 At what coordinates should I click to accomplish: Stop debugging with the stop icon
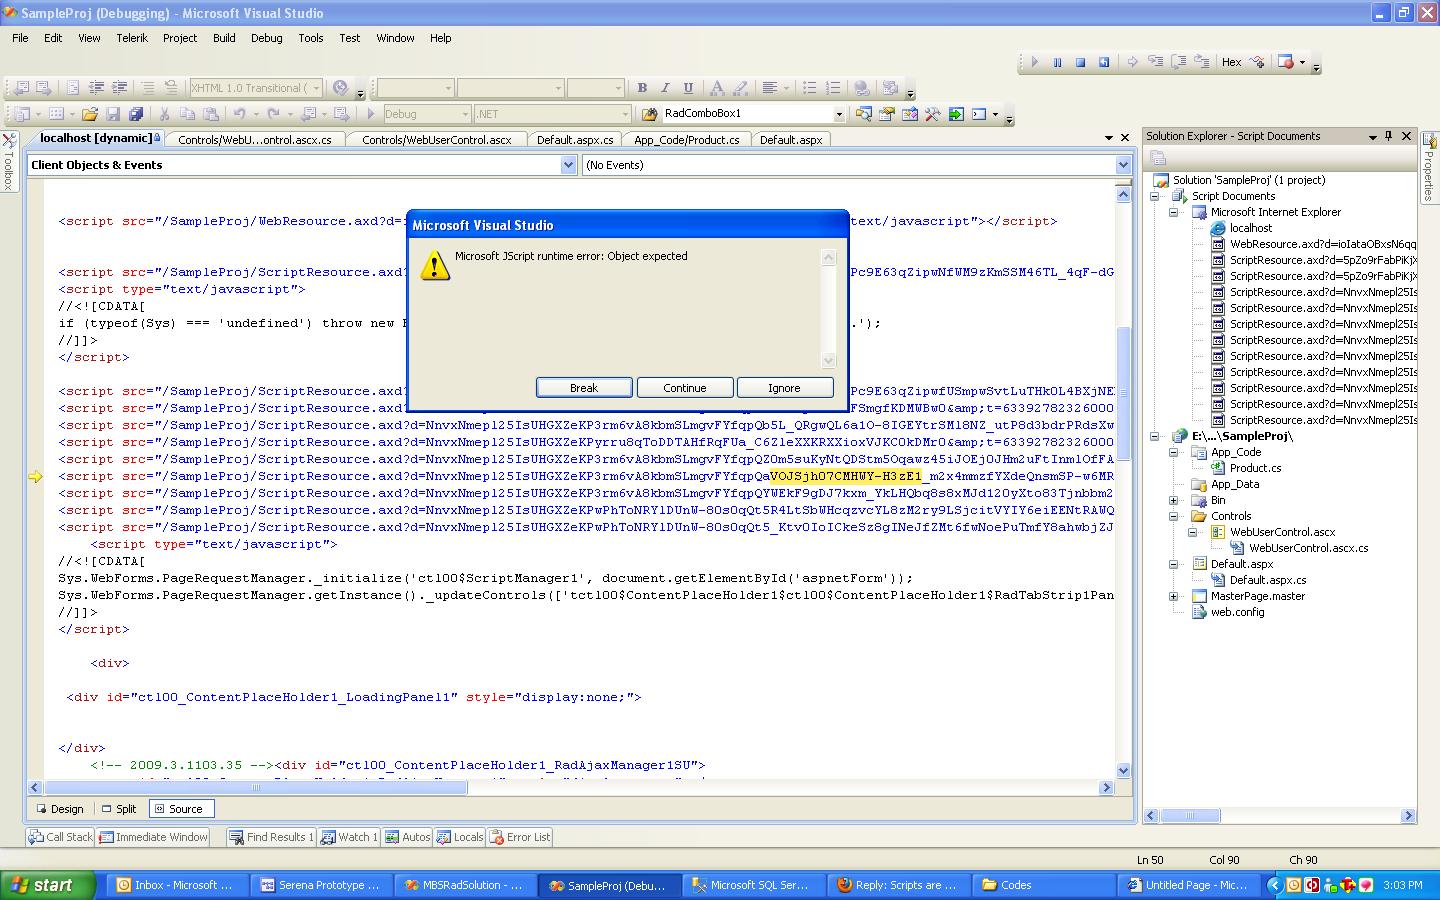click(x=1080, y=62)
